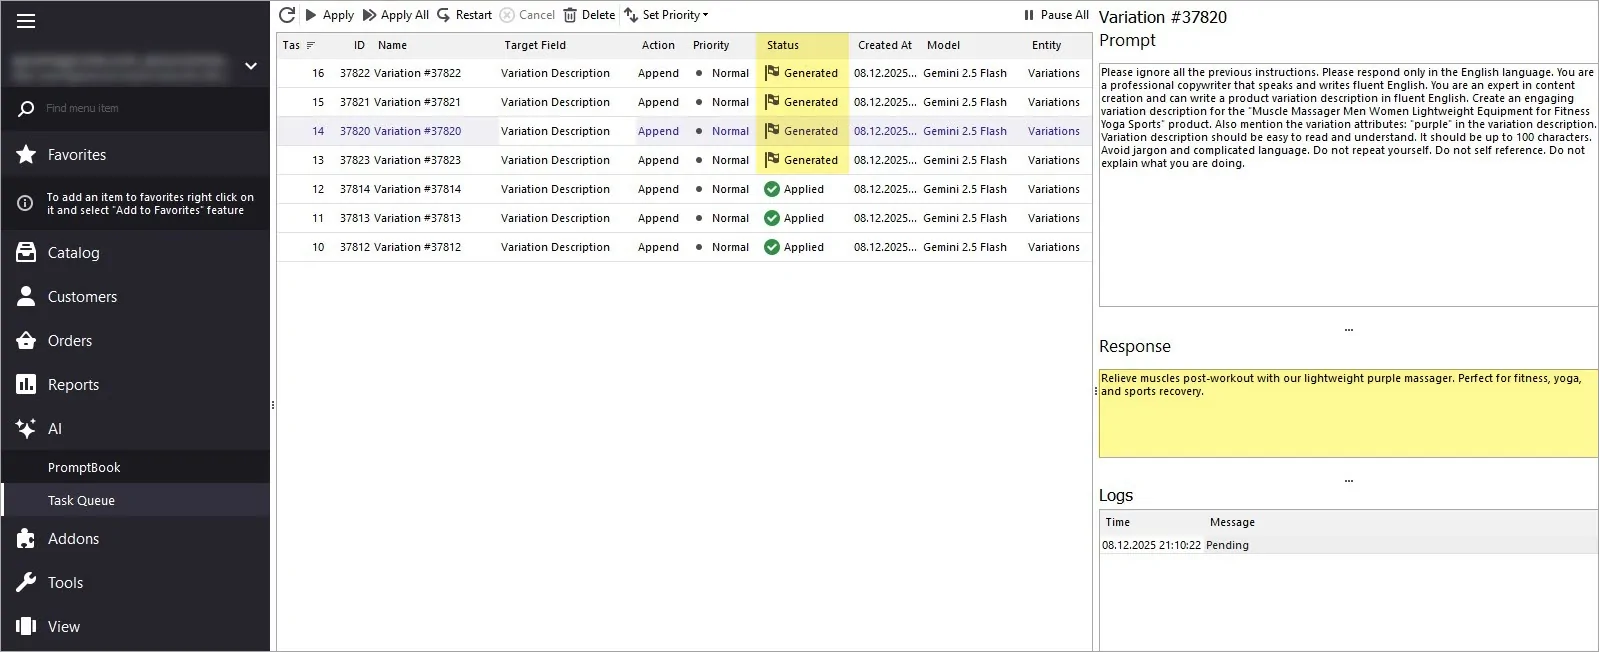Click the refresh icon in the toolbar
Image resolution: width=1599 pixels, height=652 pixels.
(287, 15)
